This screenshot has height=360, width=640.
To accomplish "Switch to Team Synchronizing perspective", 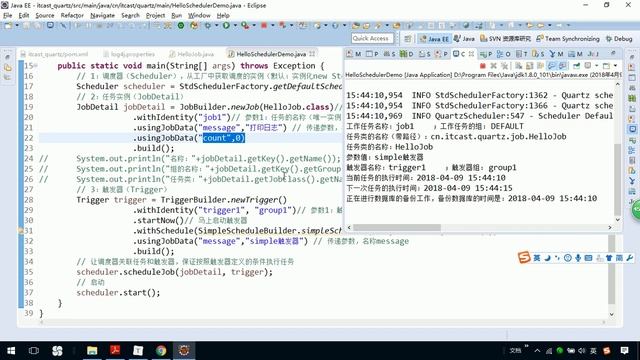I will (x=568, y=39).
